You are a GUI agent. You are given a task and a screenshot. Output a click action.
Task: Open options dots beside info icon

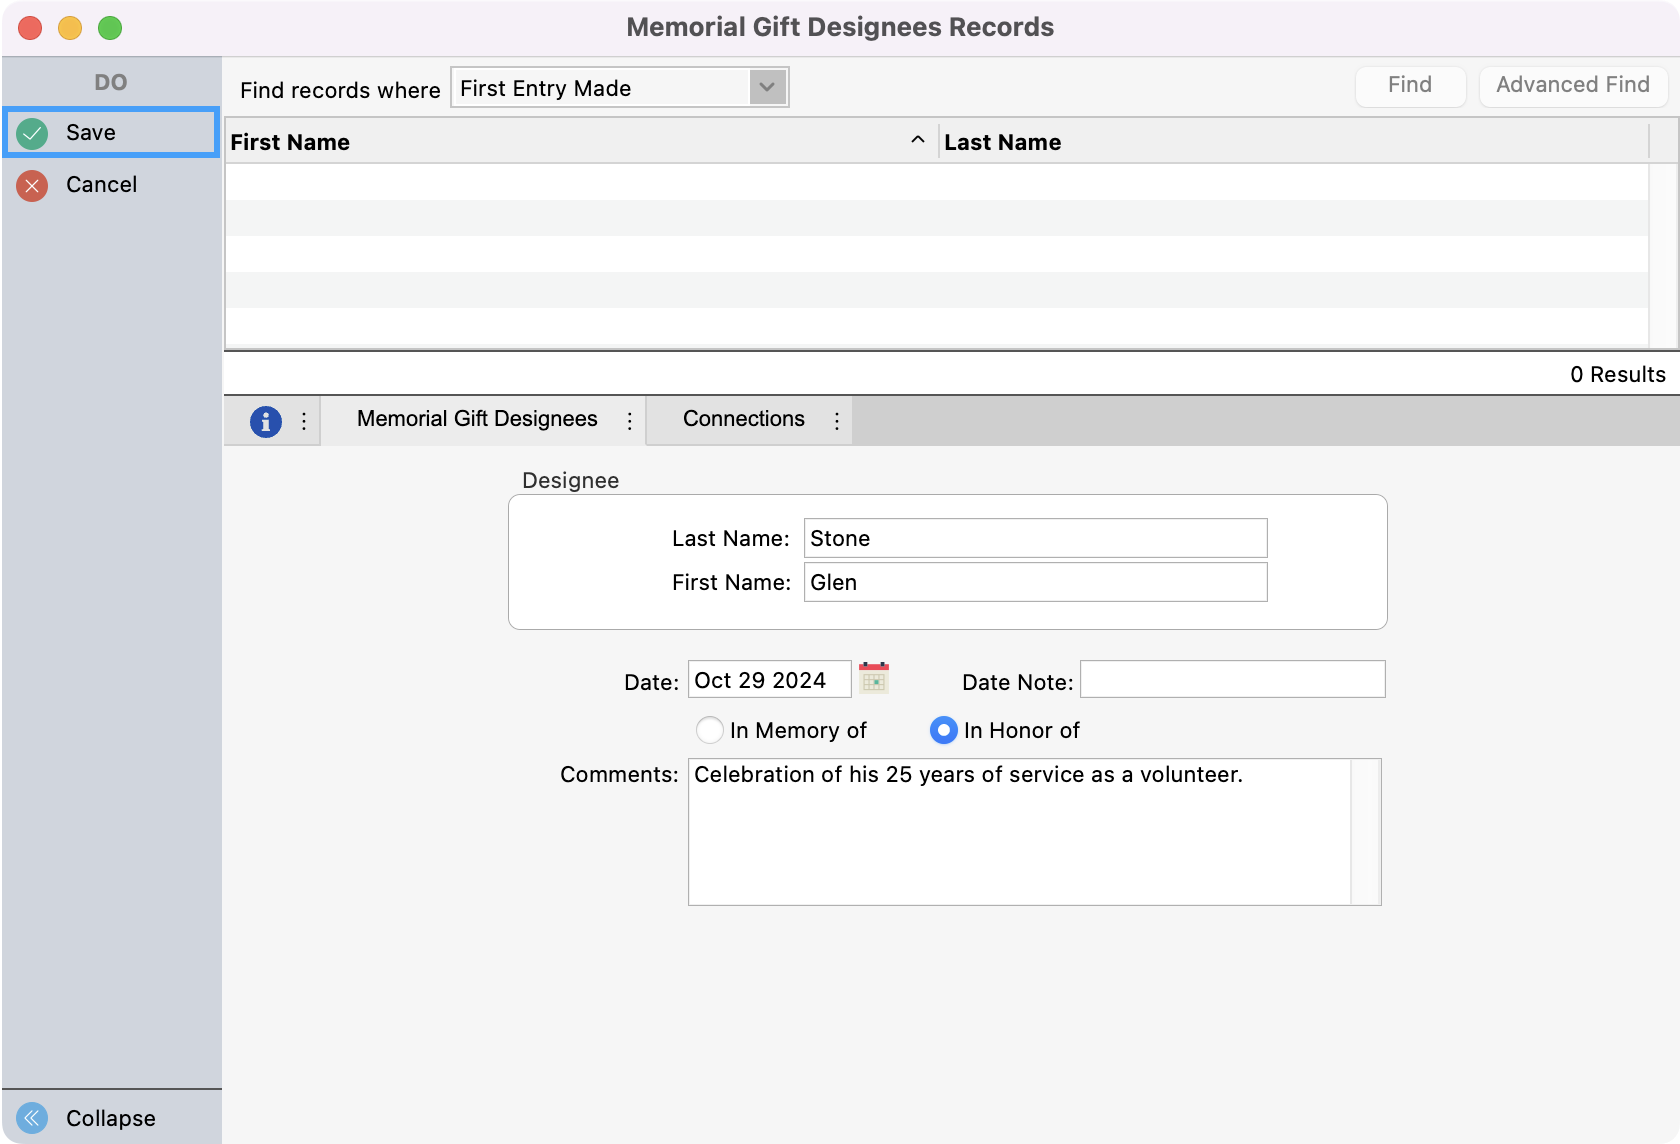304,421
